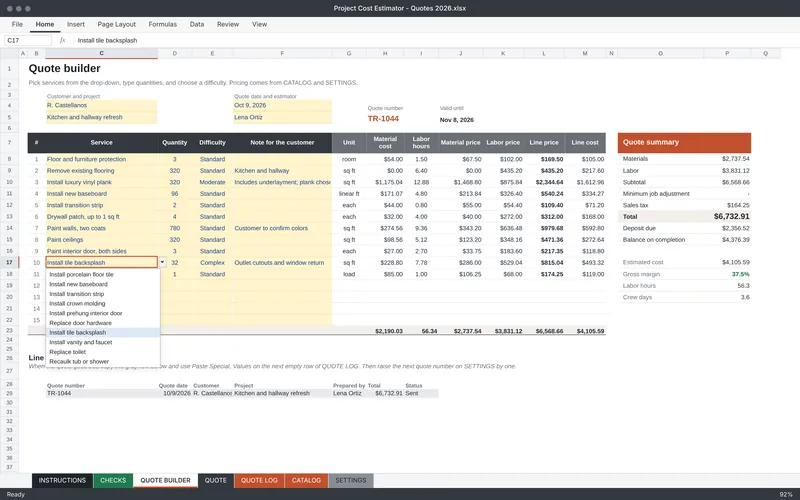The width and height of the screenshot is (800, 500).
Task: Click project cell Kitchen and hallway refresh
Action: 102,117
